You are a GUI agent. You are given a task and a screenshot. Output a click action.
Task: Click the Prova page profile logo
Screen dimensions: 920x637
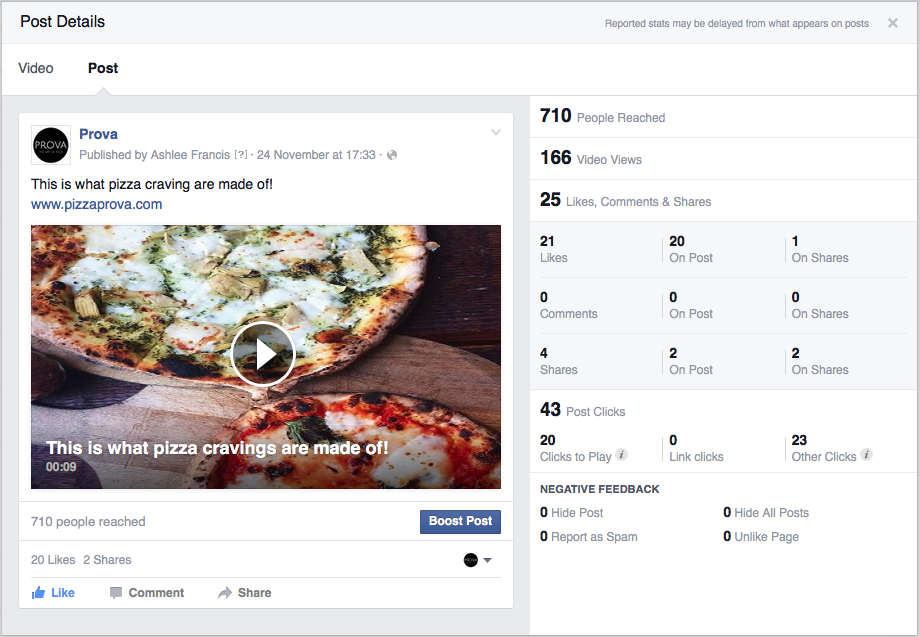50,145
